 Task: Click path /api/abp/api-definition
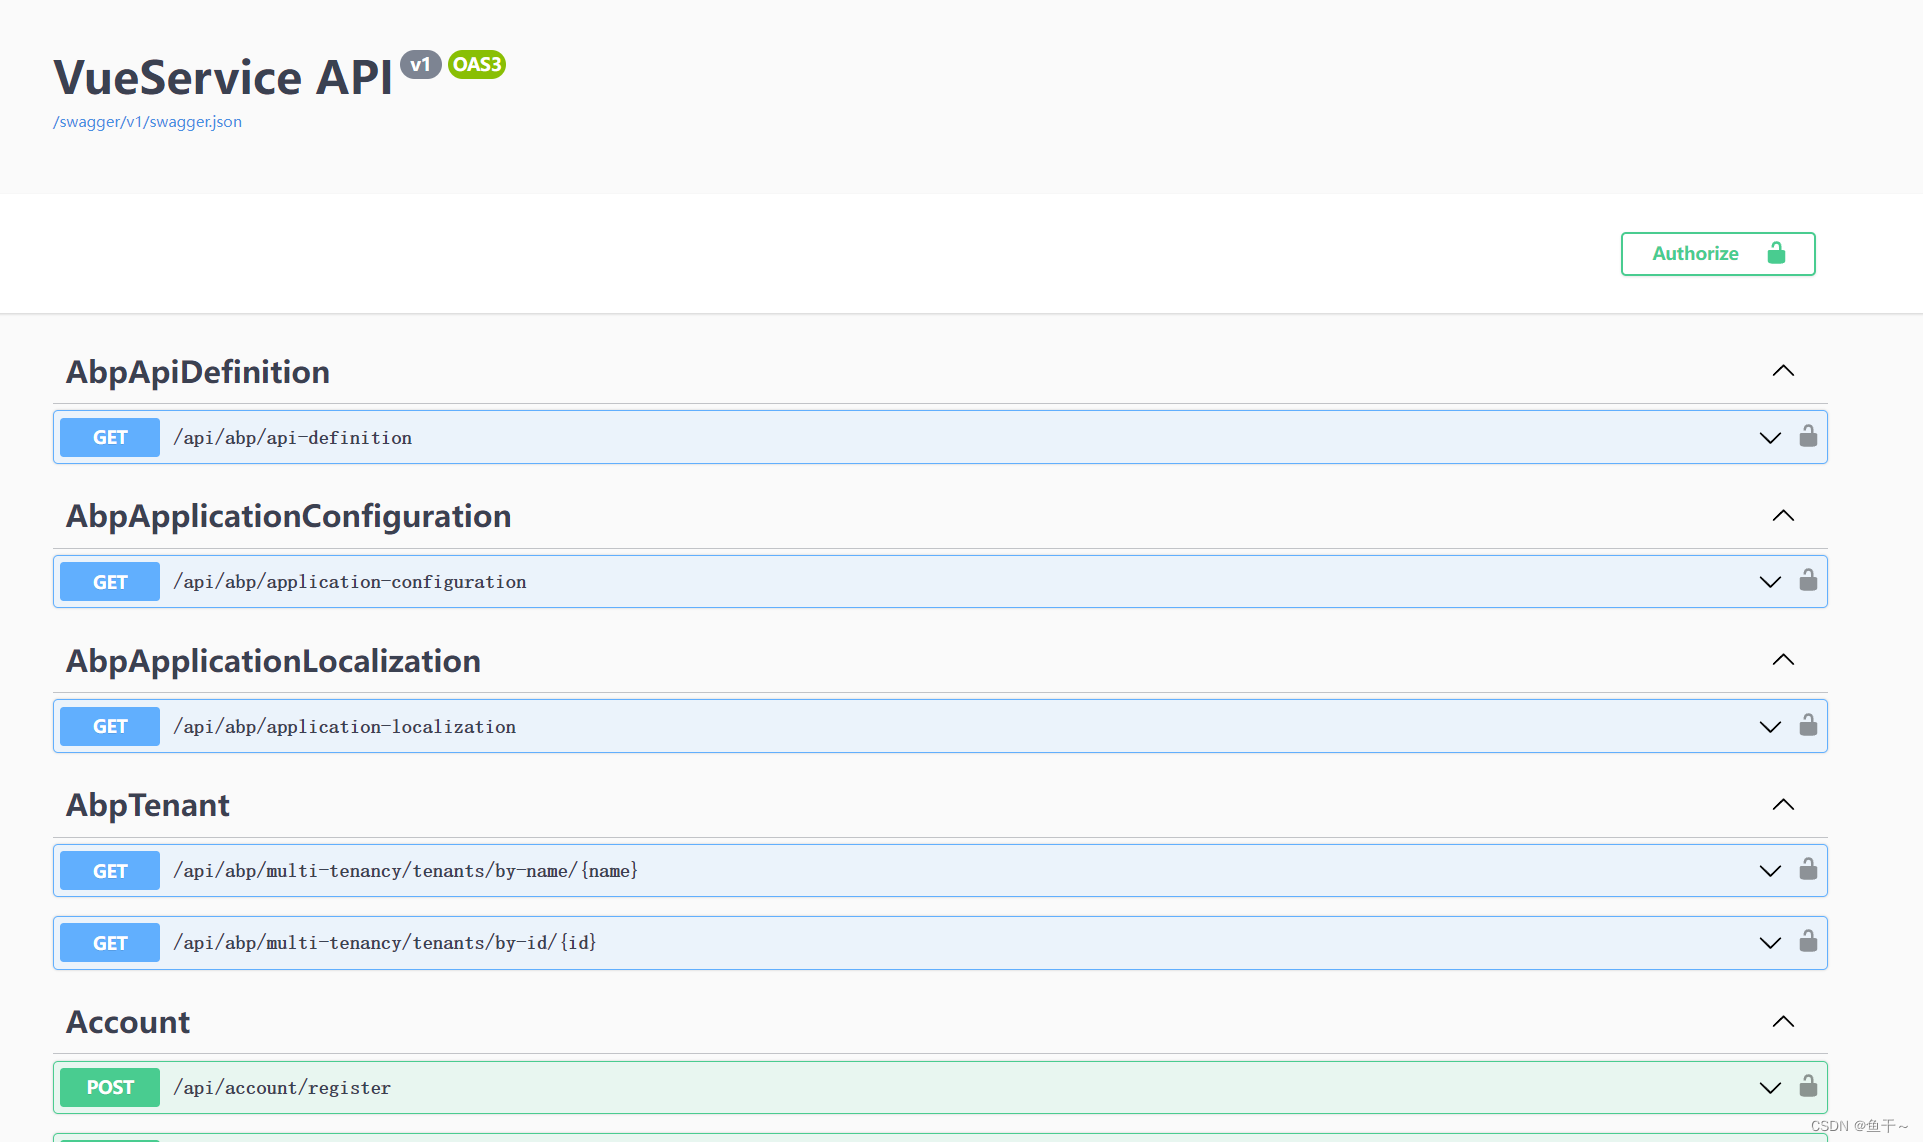click(x=292, y=438)
